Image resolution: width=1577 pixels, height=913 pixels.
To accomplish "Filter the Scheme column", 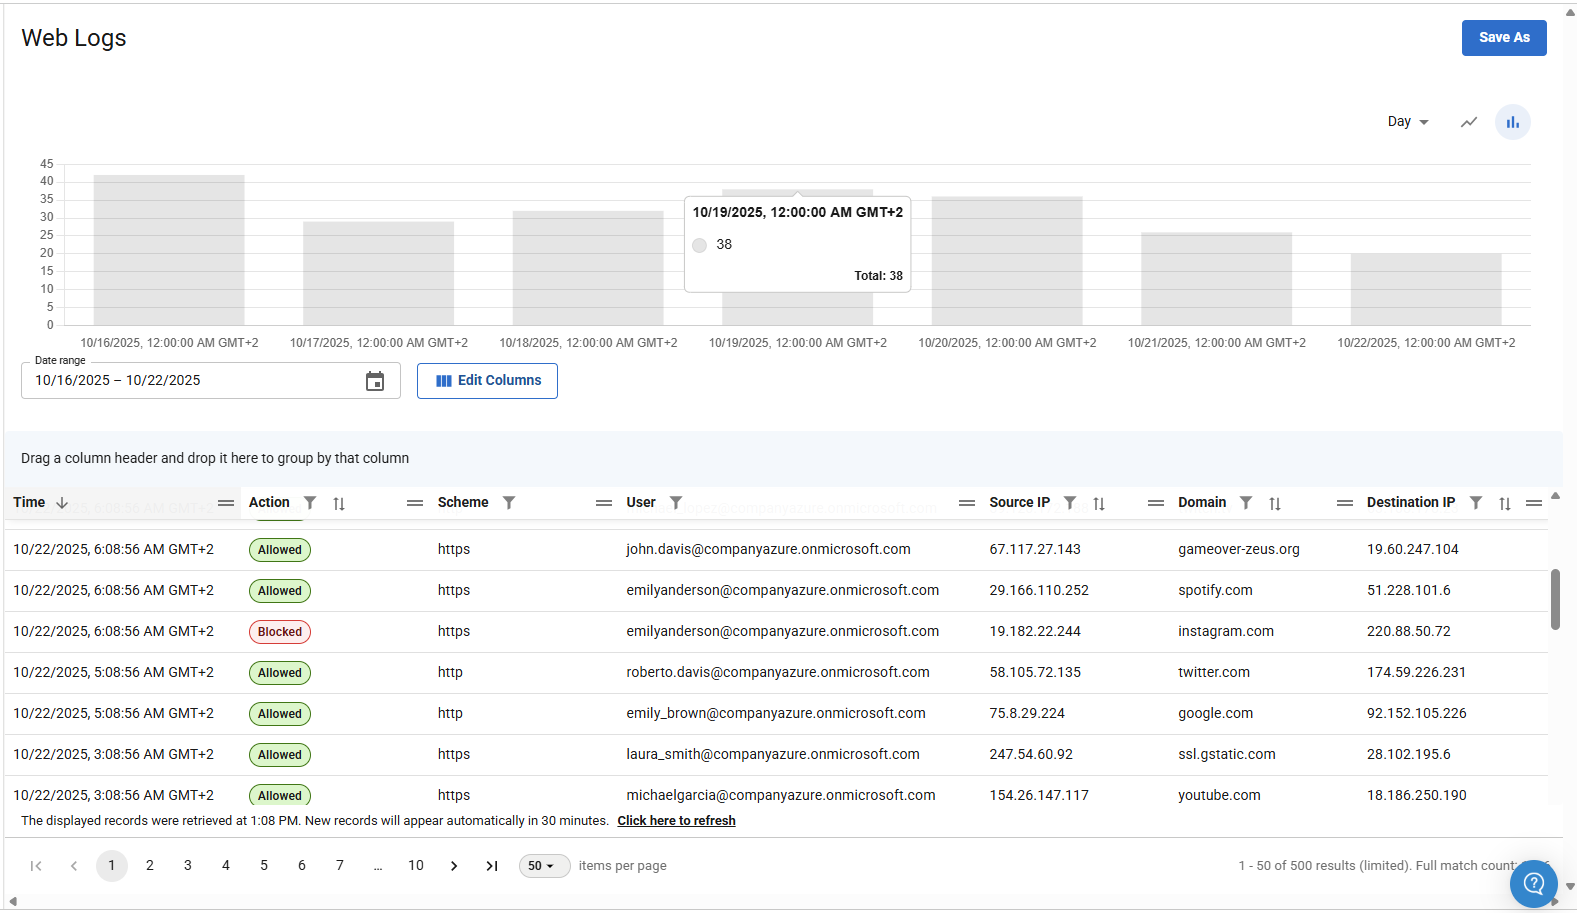I will coord(509,503).
